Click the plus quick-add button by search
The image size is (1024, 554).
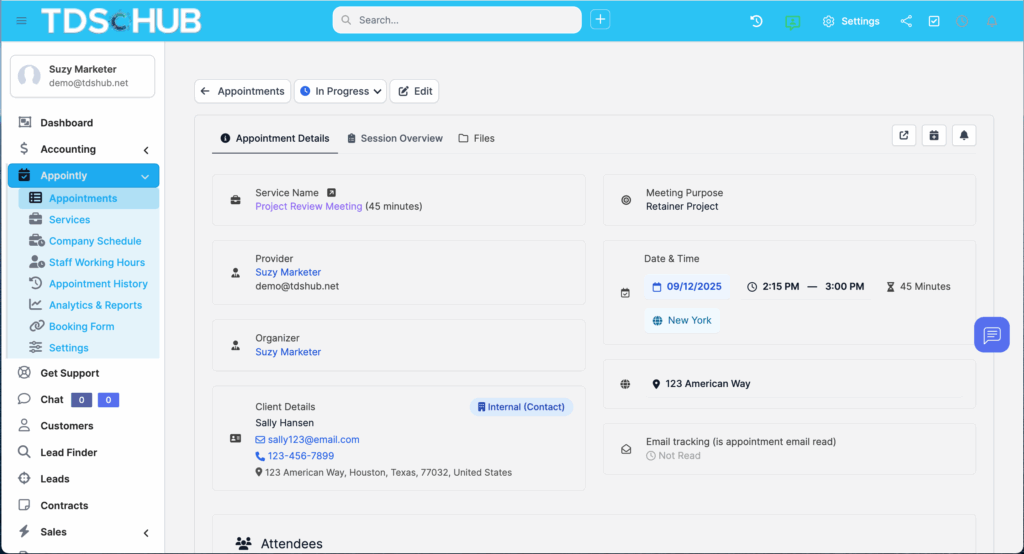click(x=600, y=20)
